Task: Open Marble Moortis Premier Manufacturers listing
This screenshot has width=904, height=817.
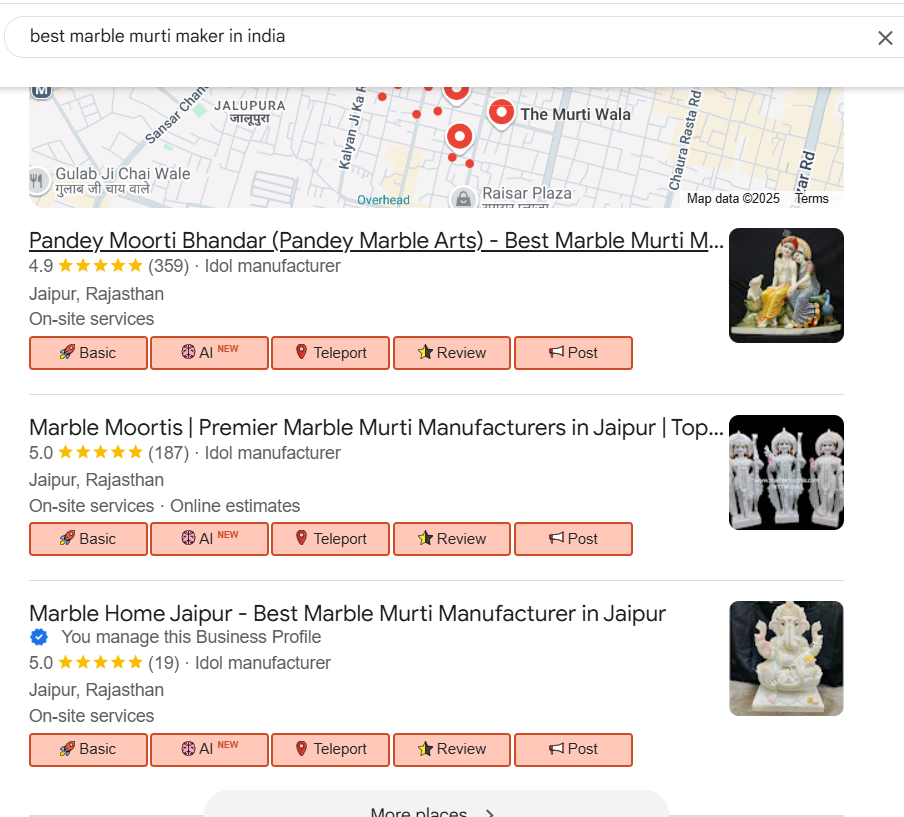Action: click(x=375, y=428)
